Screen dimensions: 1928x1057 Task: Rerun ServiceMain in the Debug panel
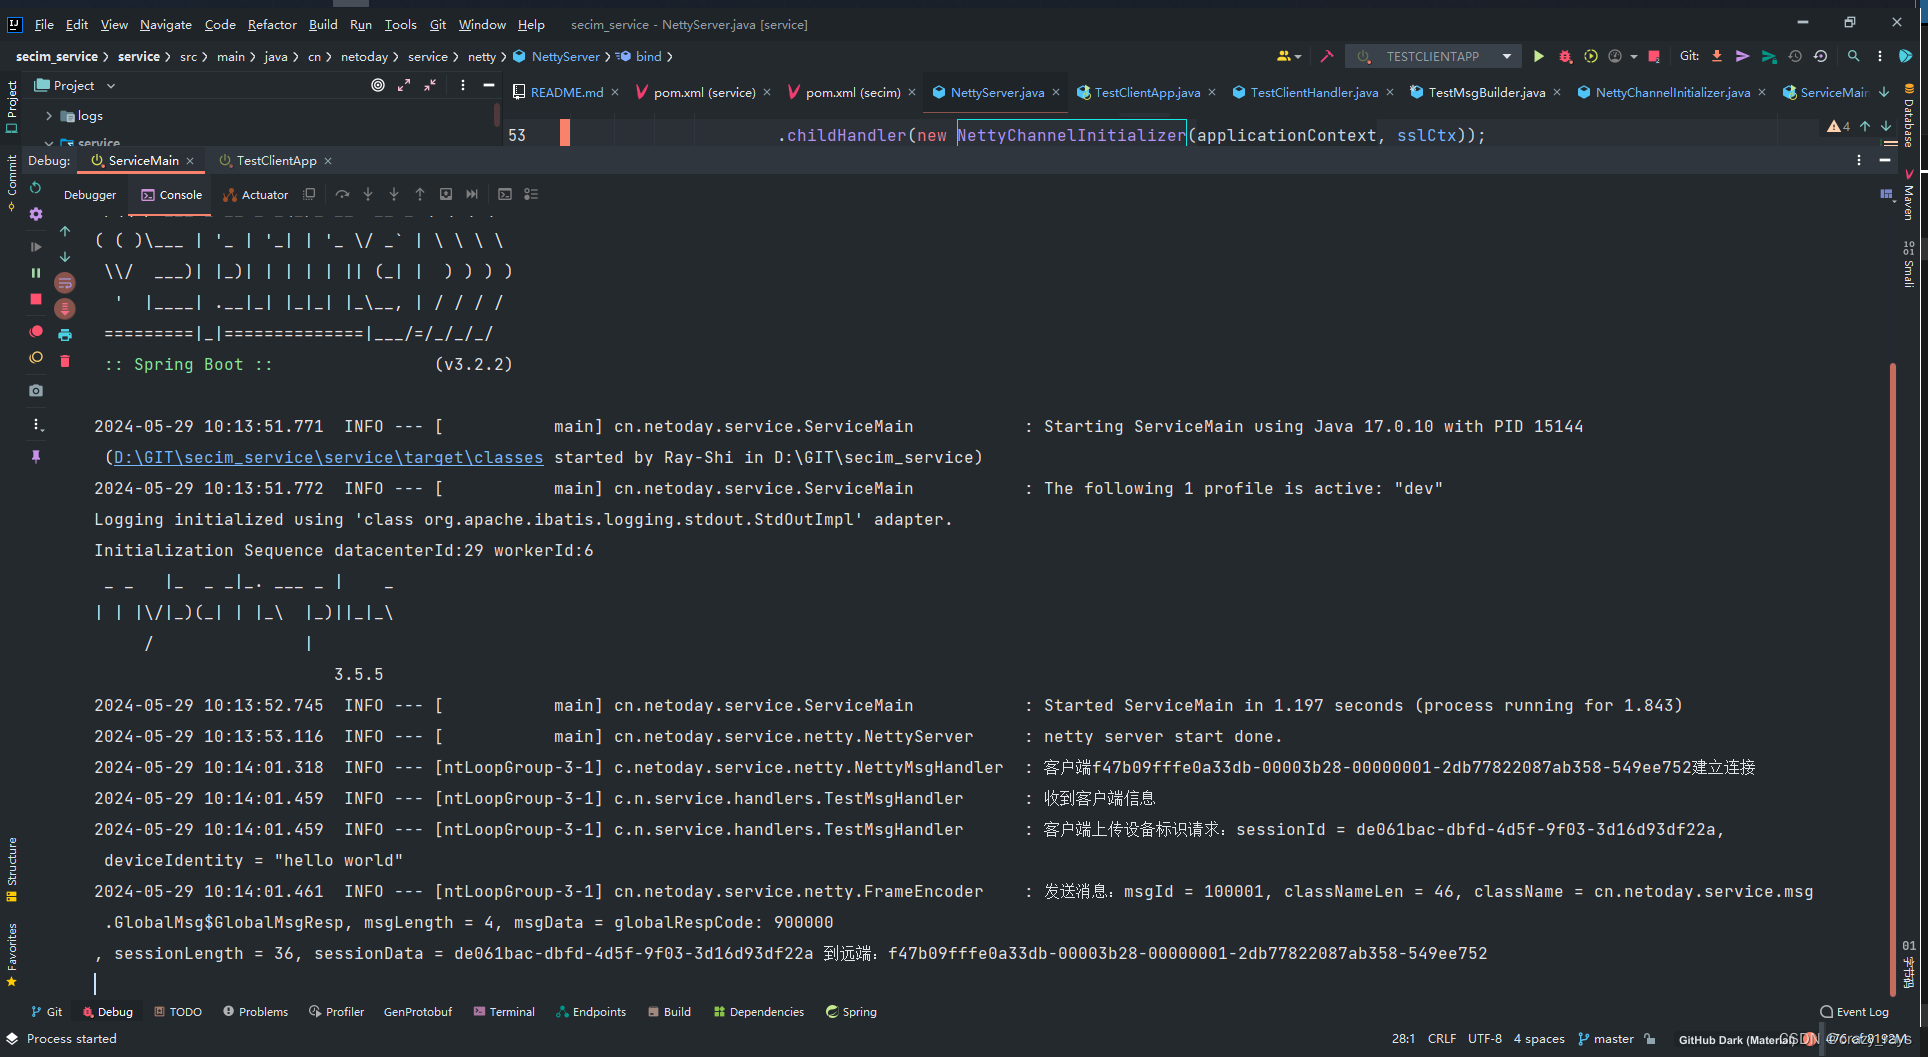36,188
